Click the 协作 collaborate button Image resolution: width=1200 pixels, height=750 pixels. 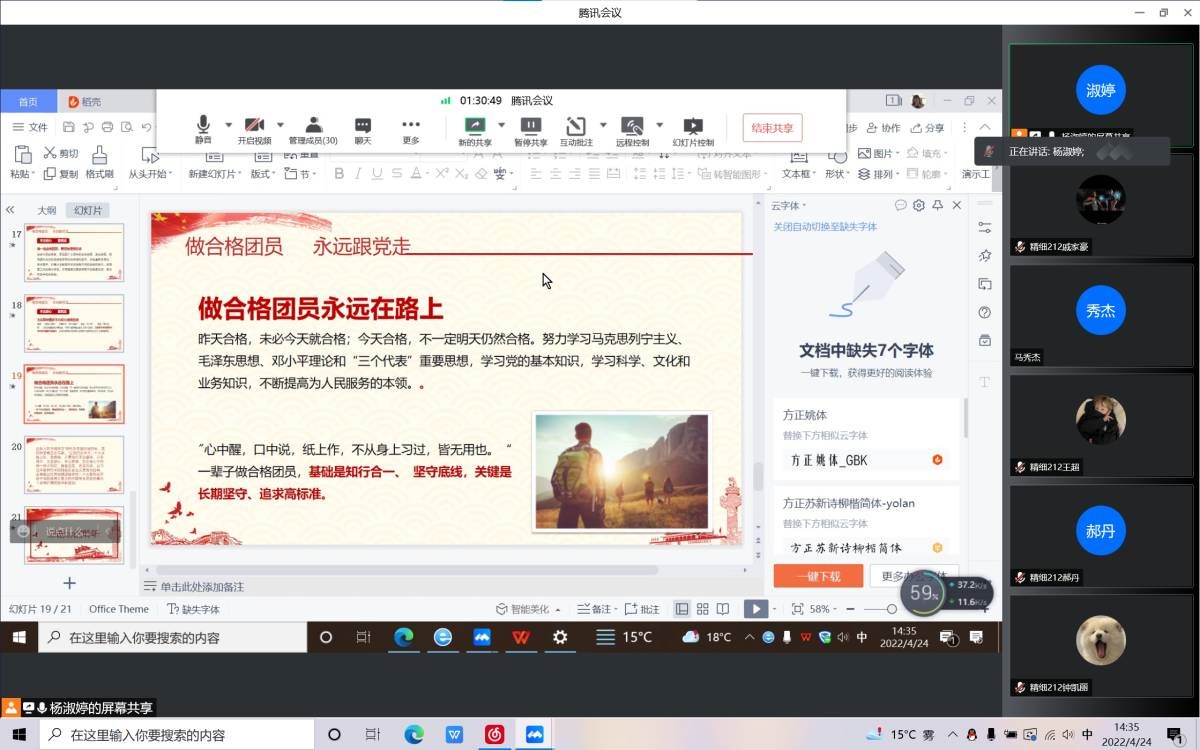click(884, 128)
